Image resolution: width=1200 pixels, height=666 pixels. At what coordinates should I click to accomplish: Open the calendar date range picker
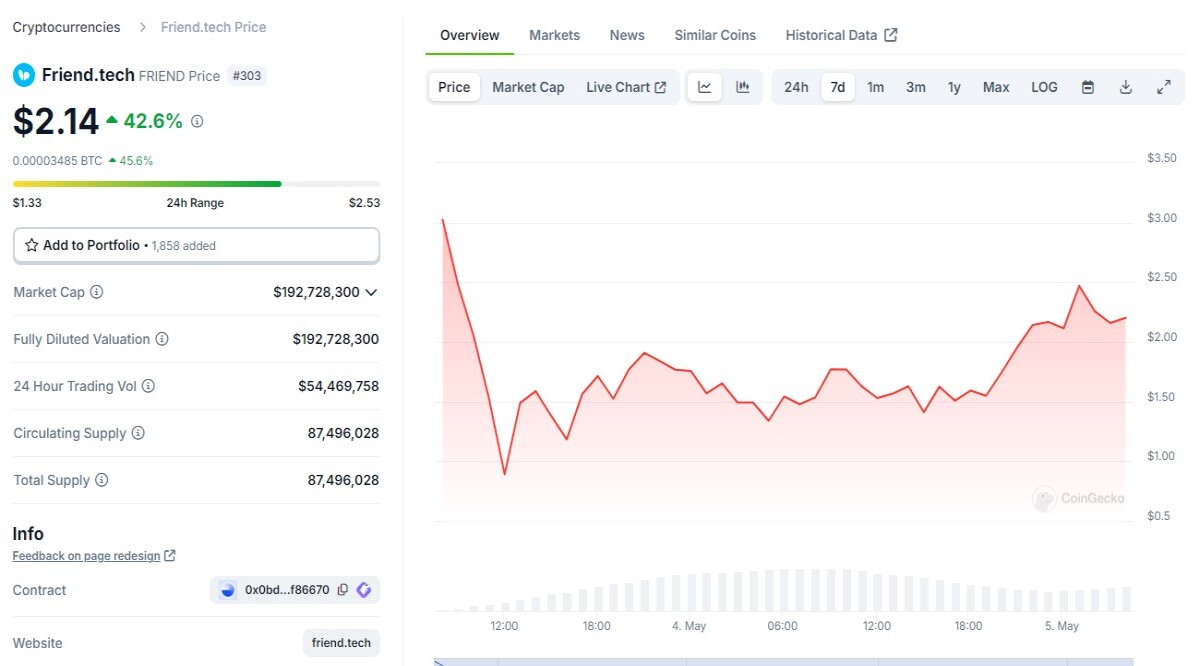point(1088,87)
